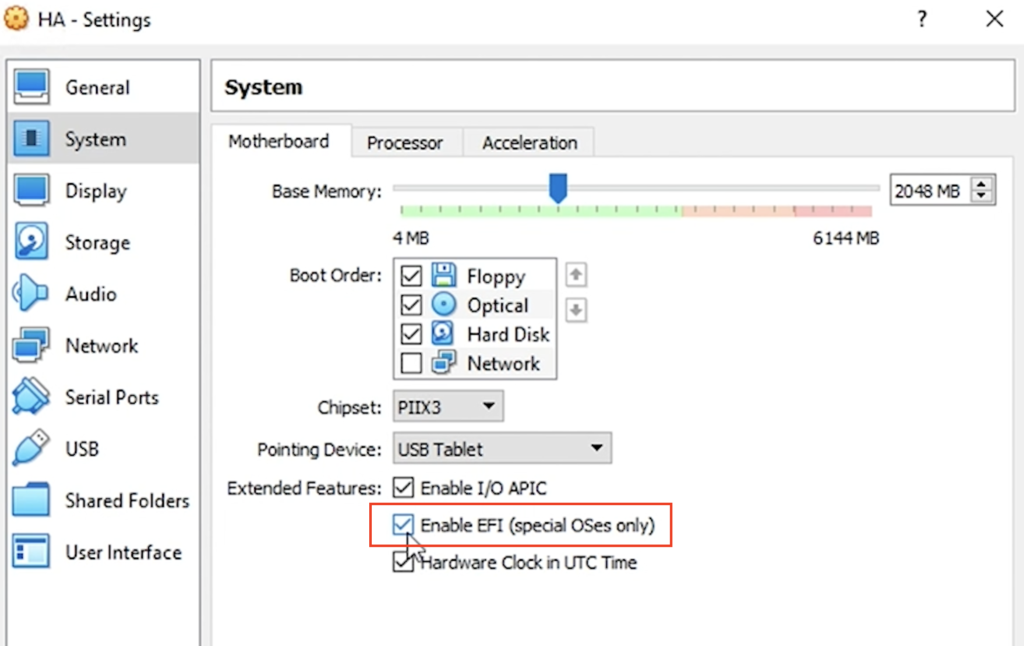Decrease base memory with down stepper arrow
1024x646 pixels.
pyautogui.click(x=981, y=197)
